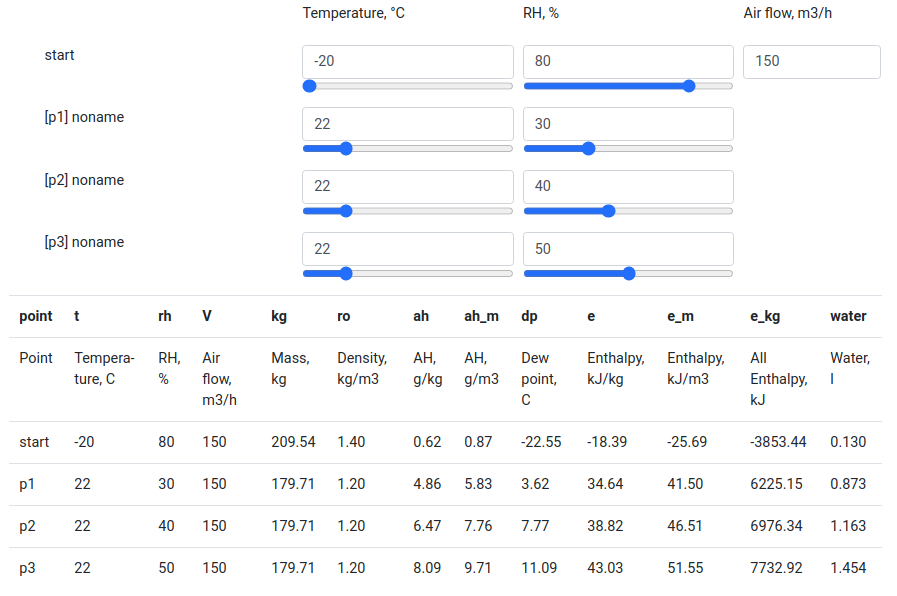Image resolution: width=897 pixels, height=596 pixels.
Task: Click the p3 RH input showing 50
Action: pos(628,249)
